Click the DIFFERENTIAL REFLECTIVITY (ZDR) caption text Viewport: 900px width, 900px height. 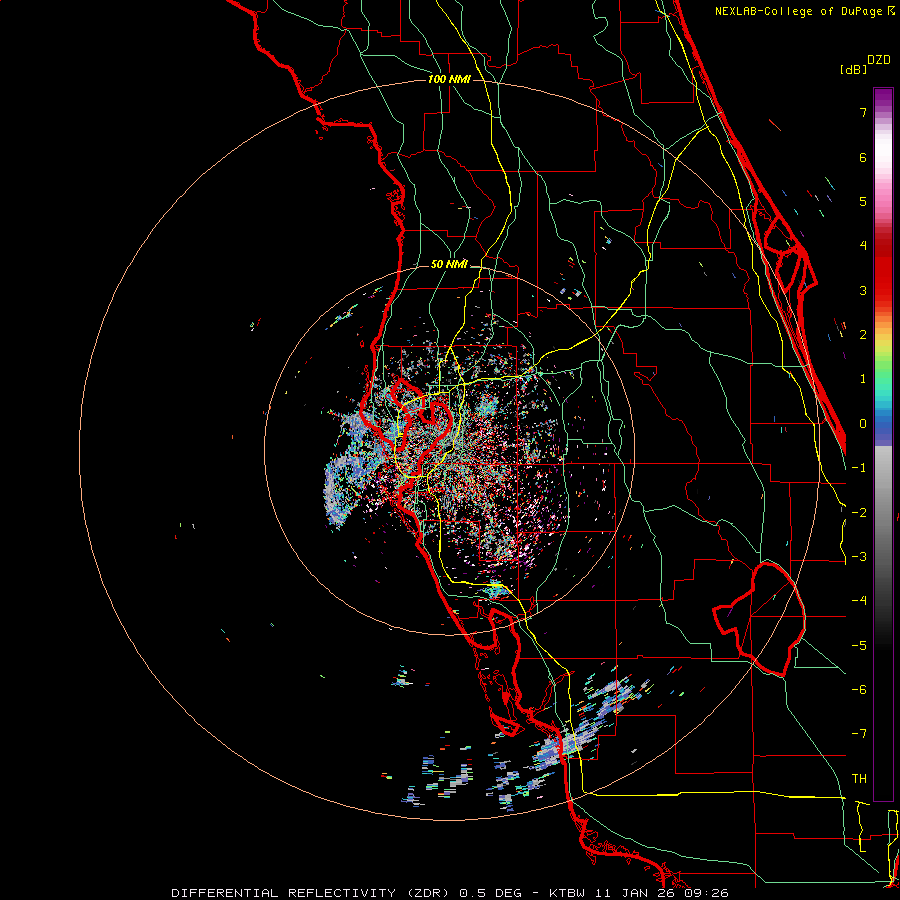click(x=313, y=893)
